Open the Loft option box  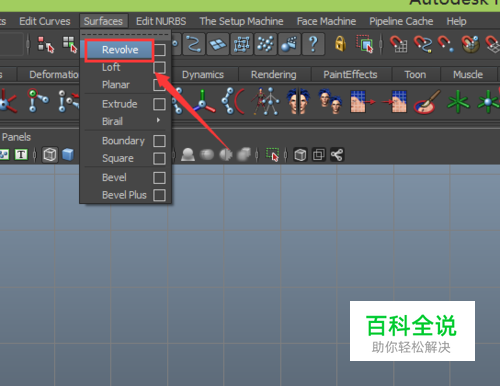(x=160, y=67)
